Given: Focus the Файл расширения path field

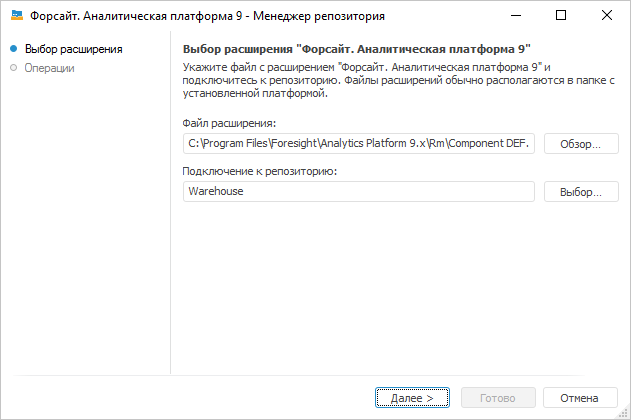Looking at the screenshot, I should [x=359, y=144].
